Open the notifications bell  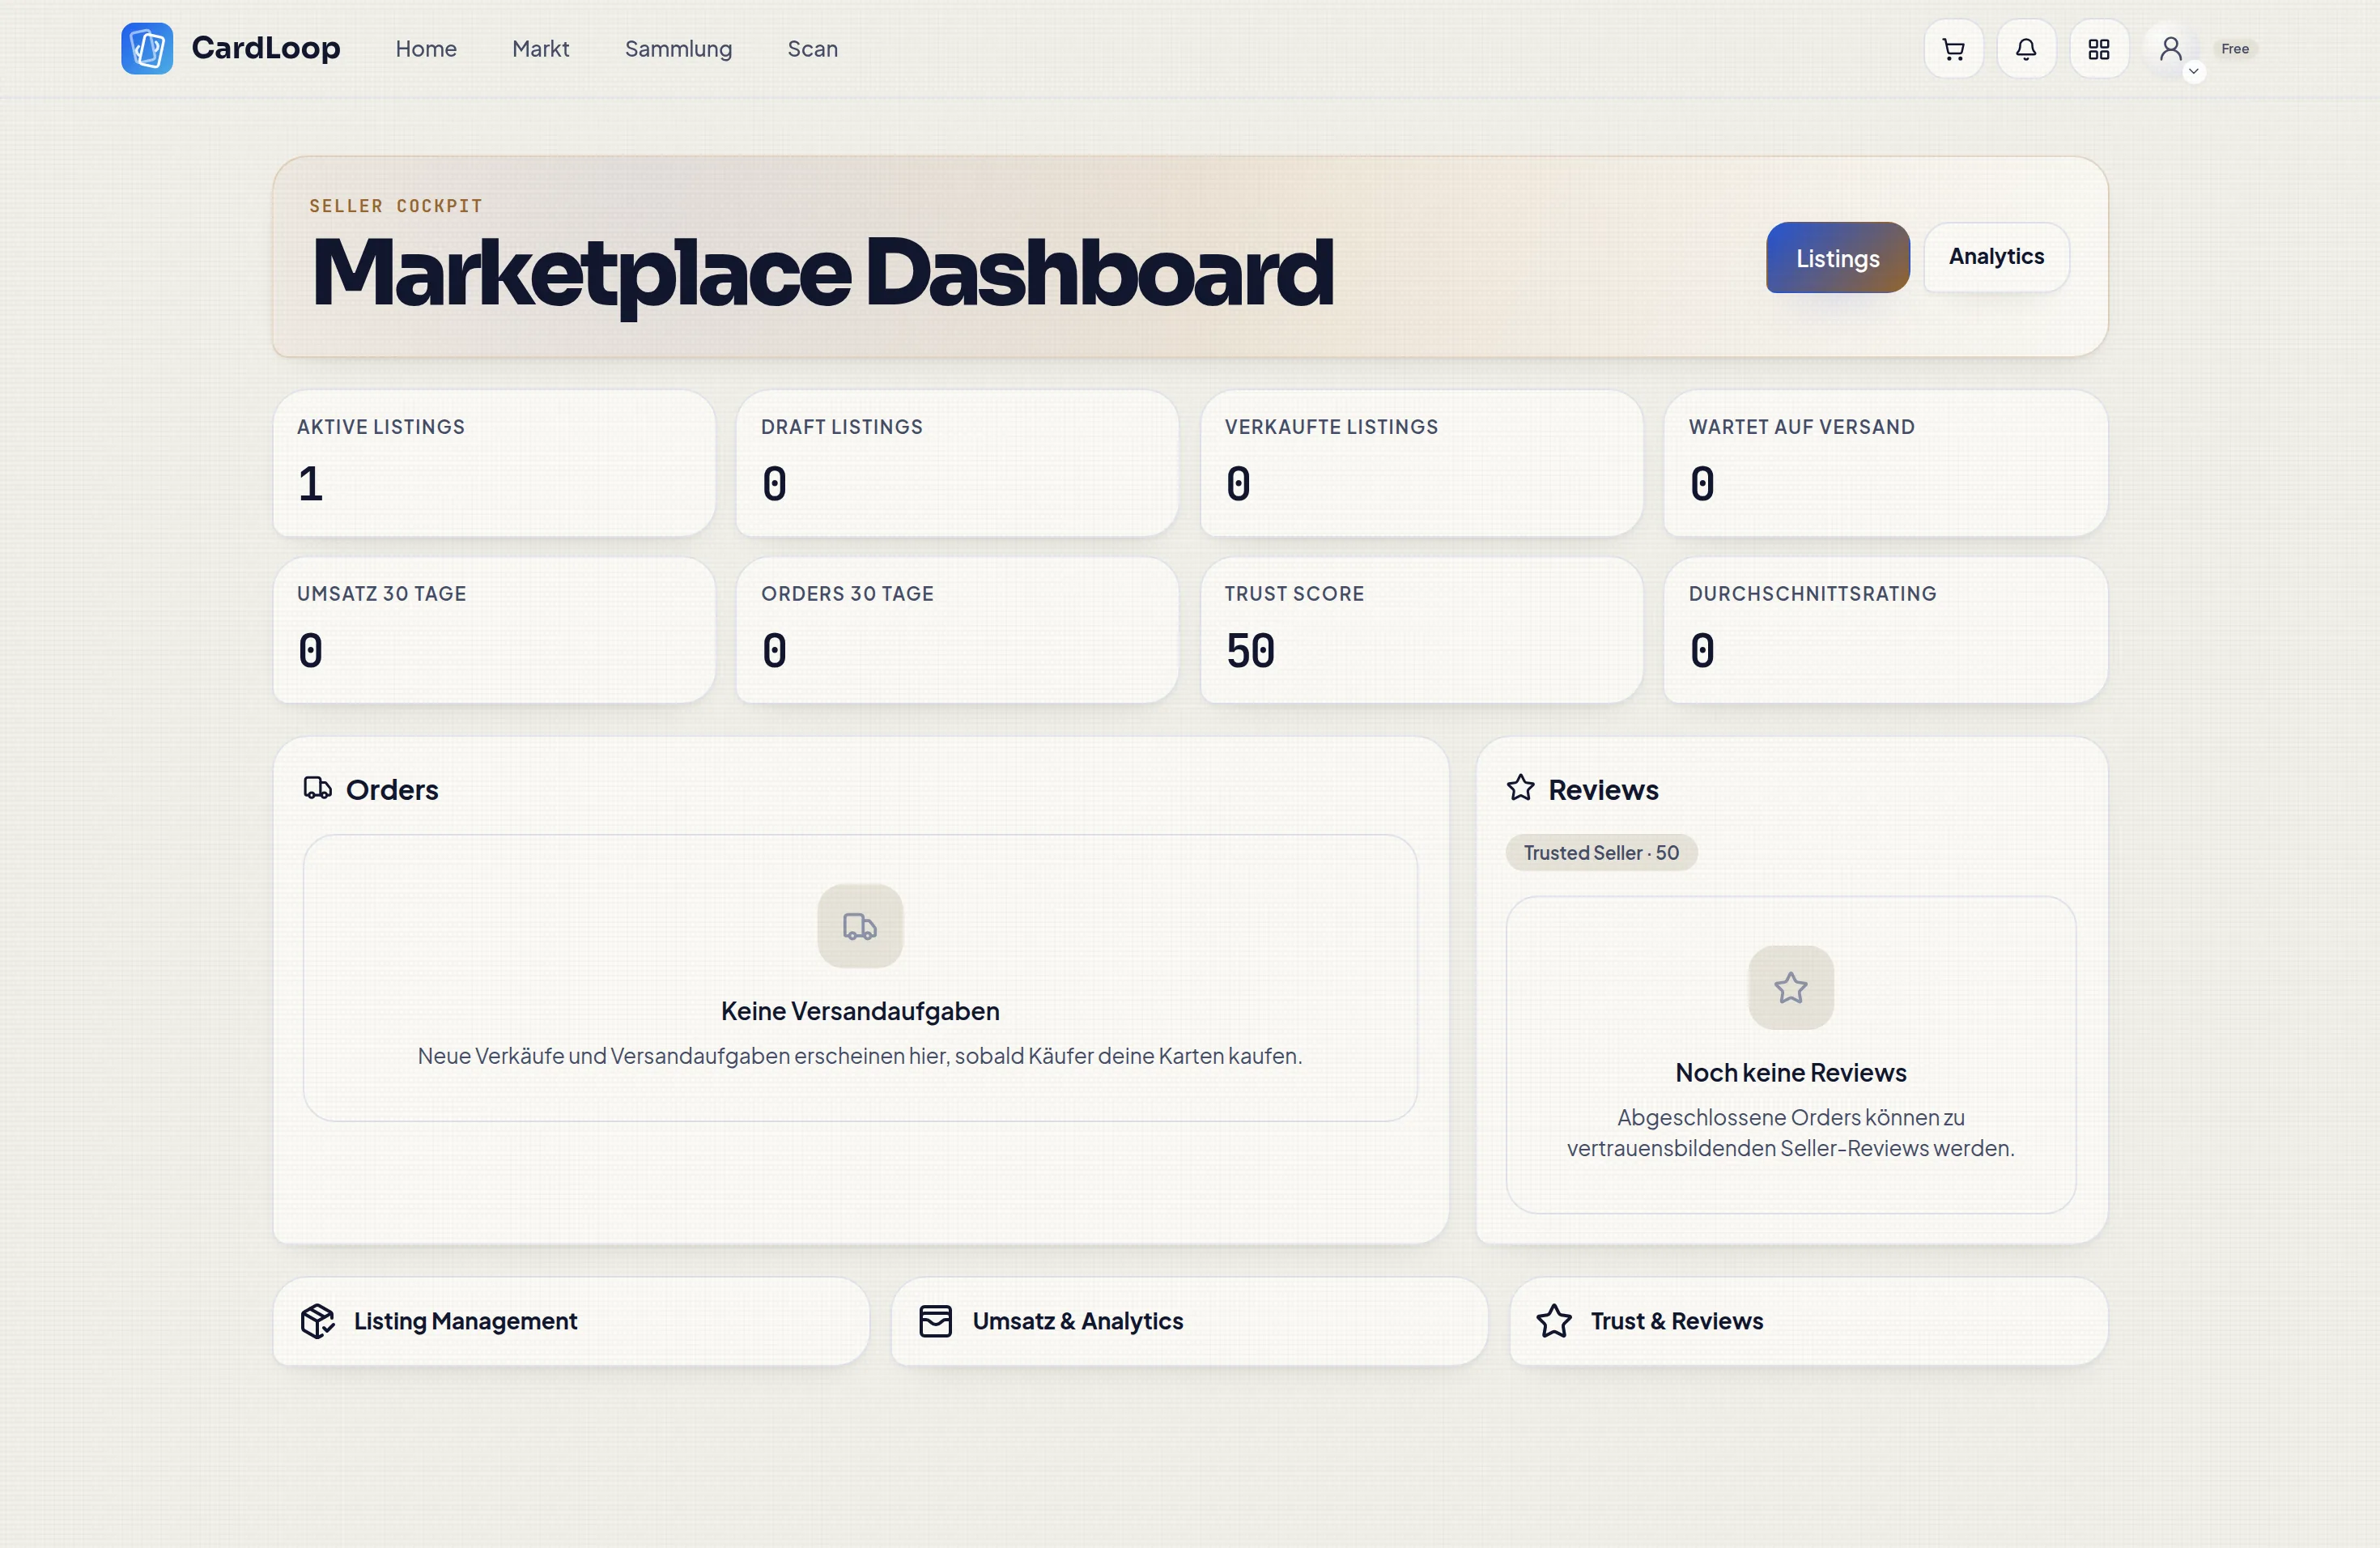(x=2026, y=48)
